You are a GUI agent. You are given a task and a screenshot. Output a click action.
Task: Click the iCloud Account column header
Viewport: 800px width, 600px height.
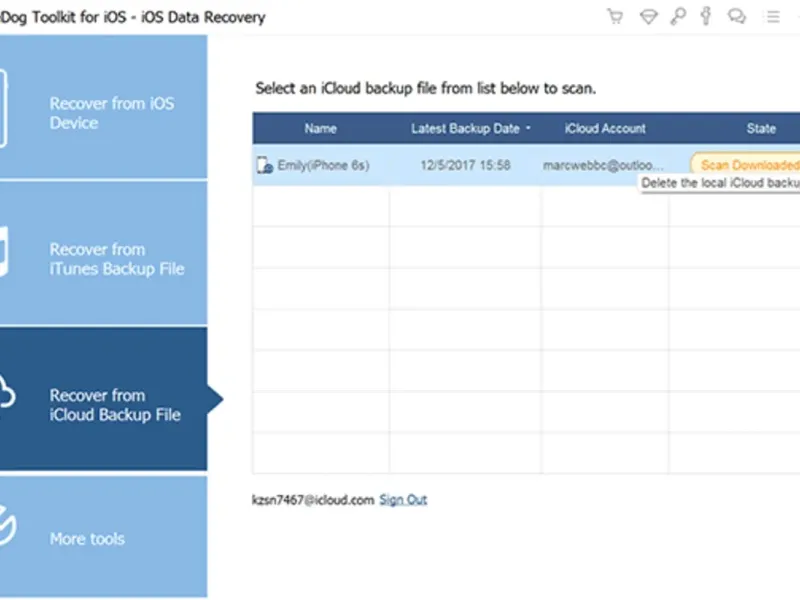coord(605,129)
